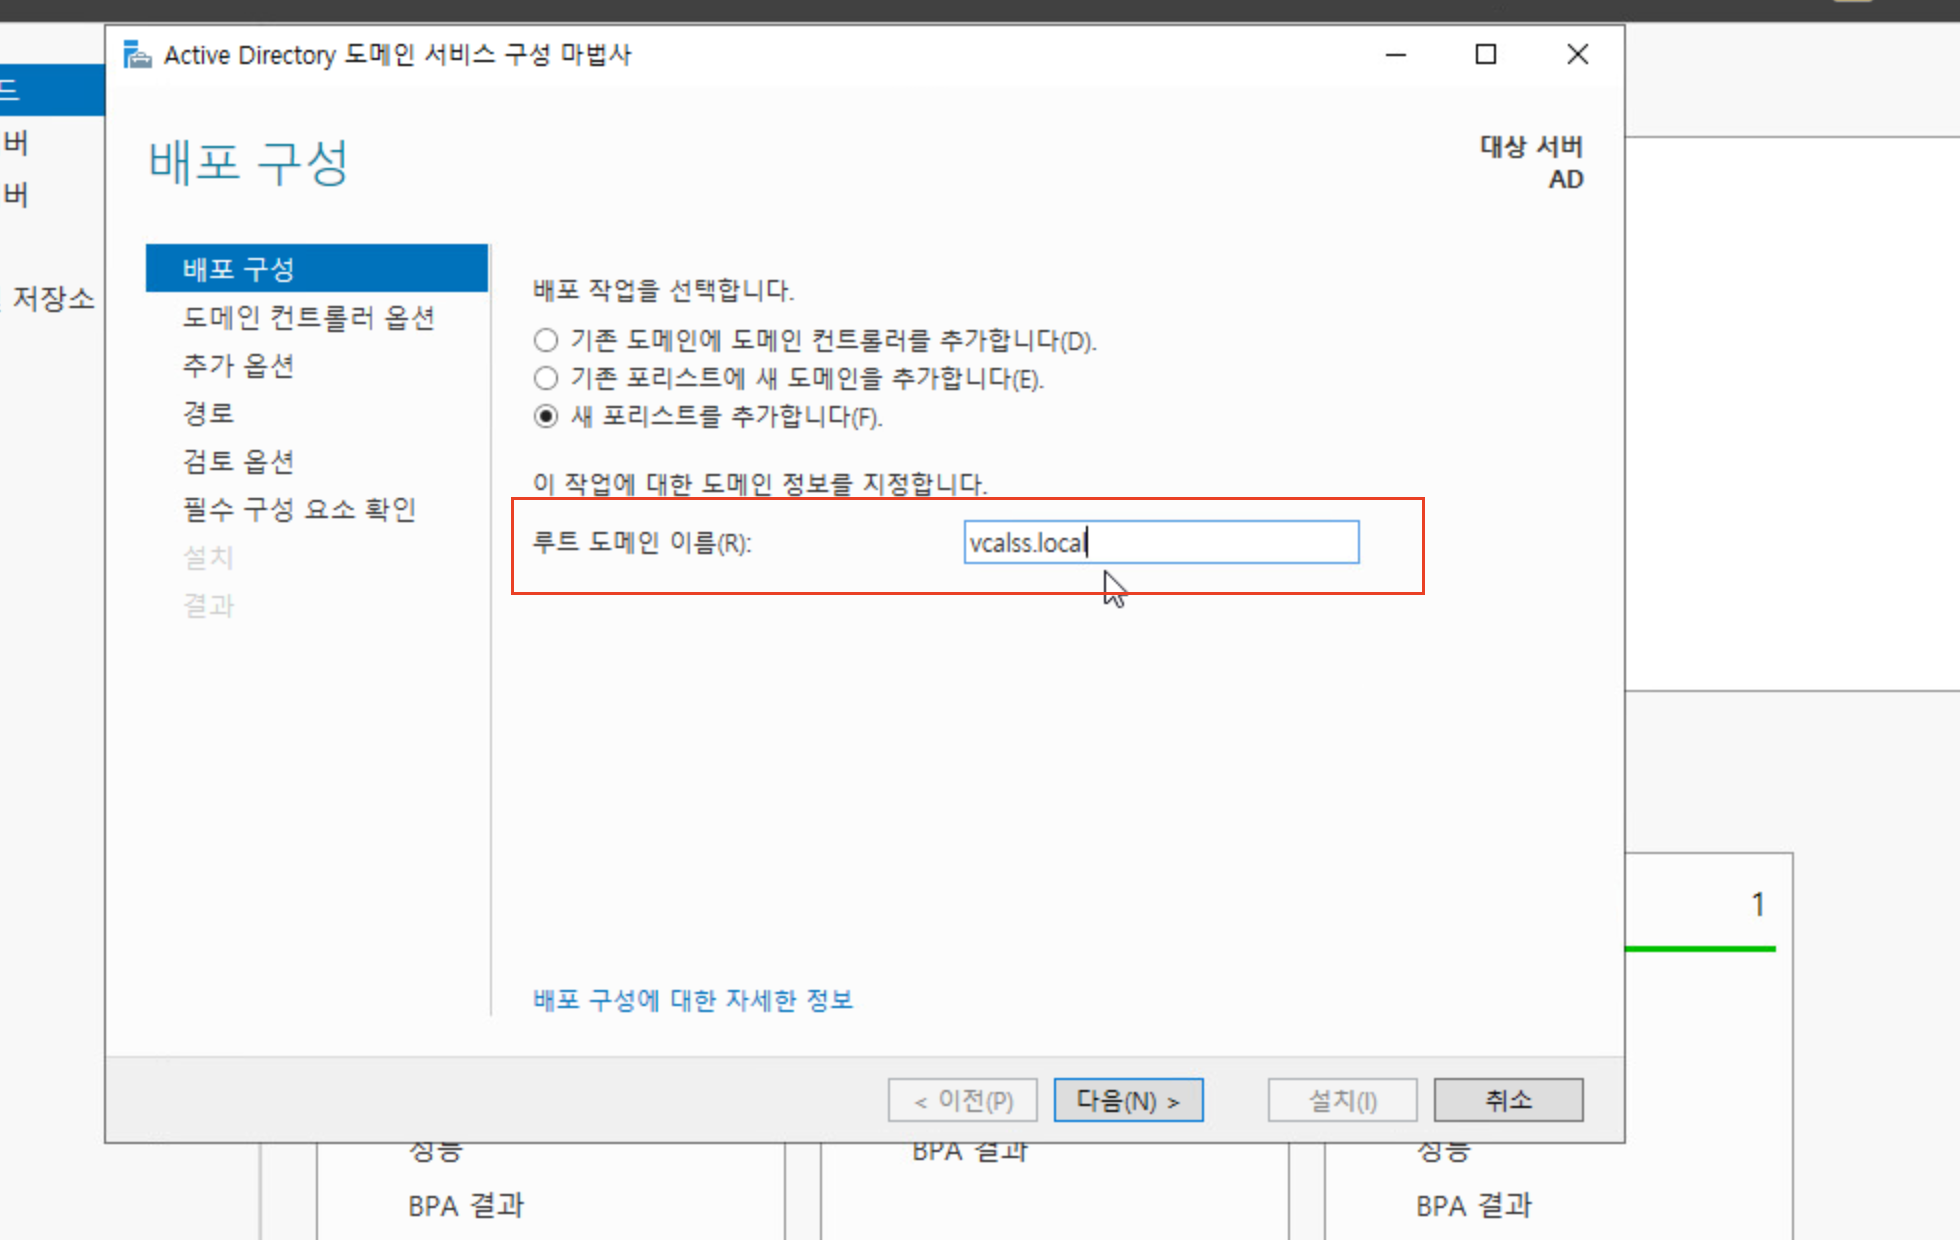
Task: Go to 도메인 컨트롤러 옵션 step
Action: (308, 317)
